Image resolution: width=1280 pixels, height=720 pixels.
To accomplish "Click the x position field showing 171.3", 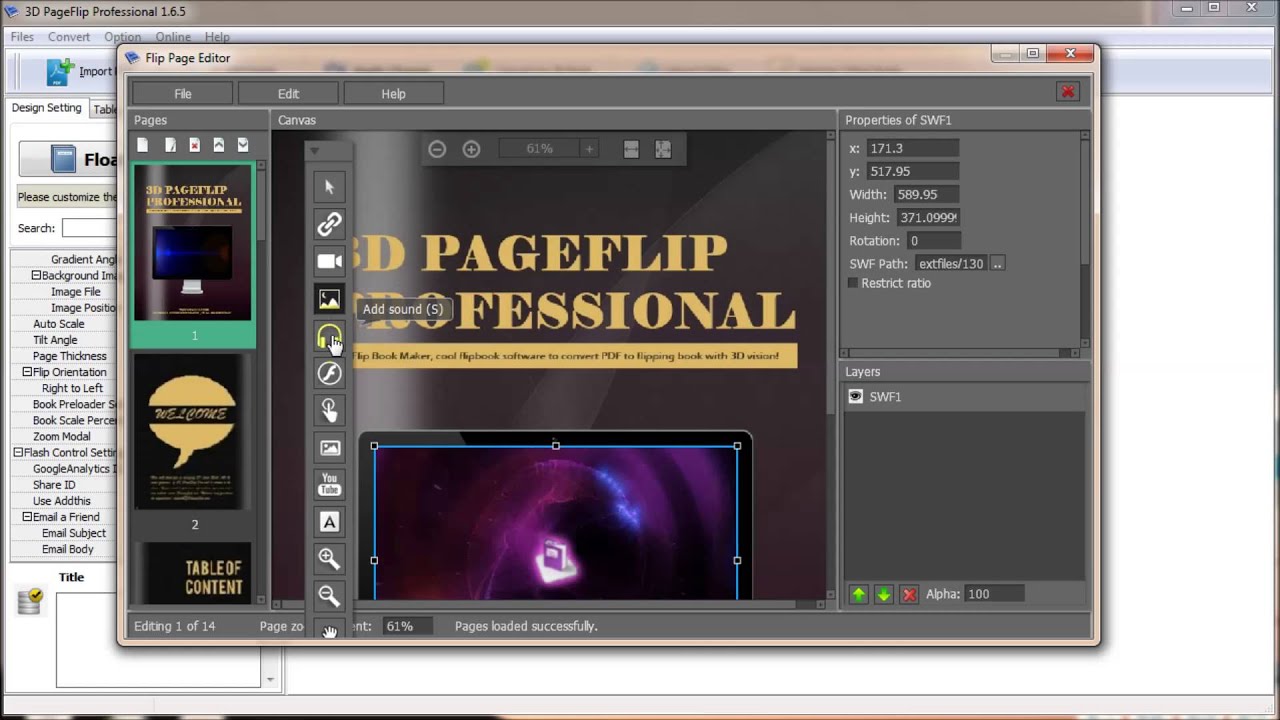I will coord(913,149).
